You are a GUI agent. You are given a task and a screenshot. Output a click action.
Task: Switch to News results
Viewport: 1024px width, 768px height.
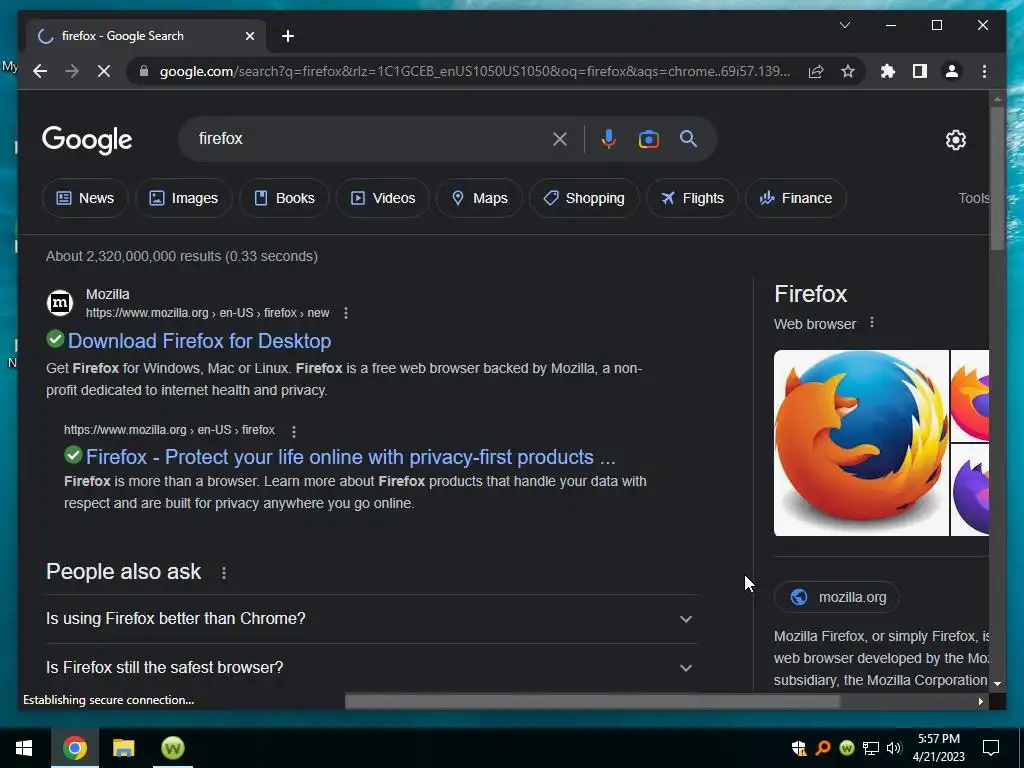pyautogui.click(x=85, y=198)
